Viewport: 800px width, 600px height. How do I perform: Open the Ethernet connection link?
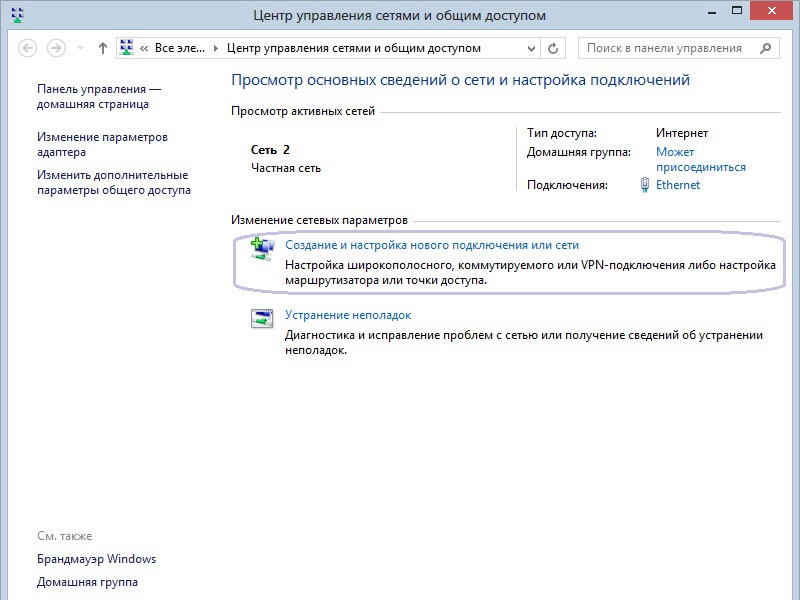click(x=678, y=185)
